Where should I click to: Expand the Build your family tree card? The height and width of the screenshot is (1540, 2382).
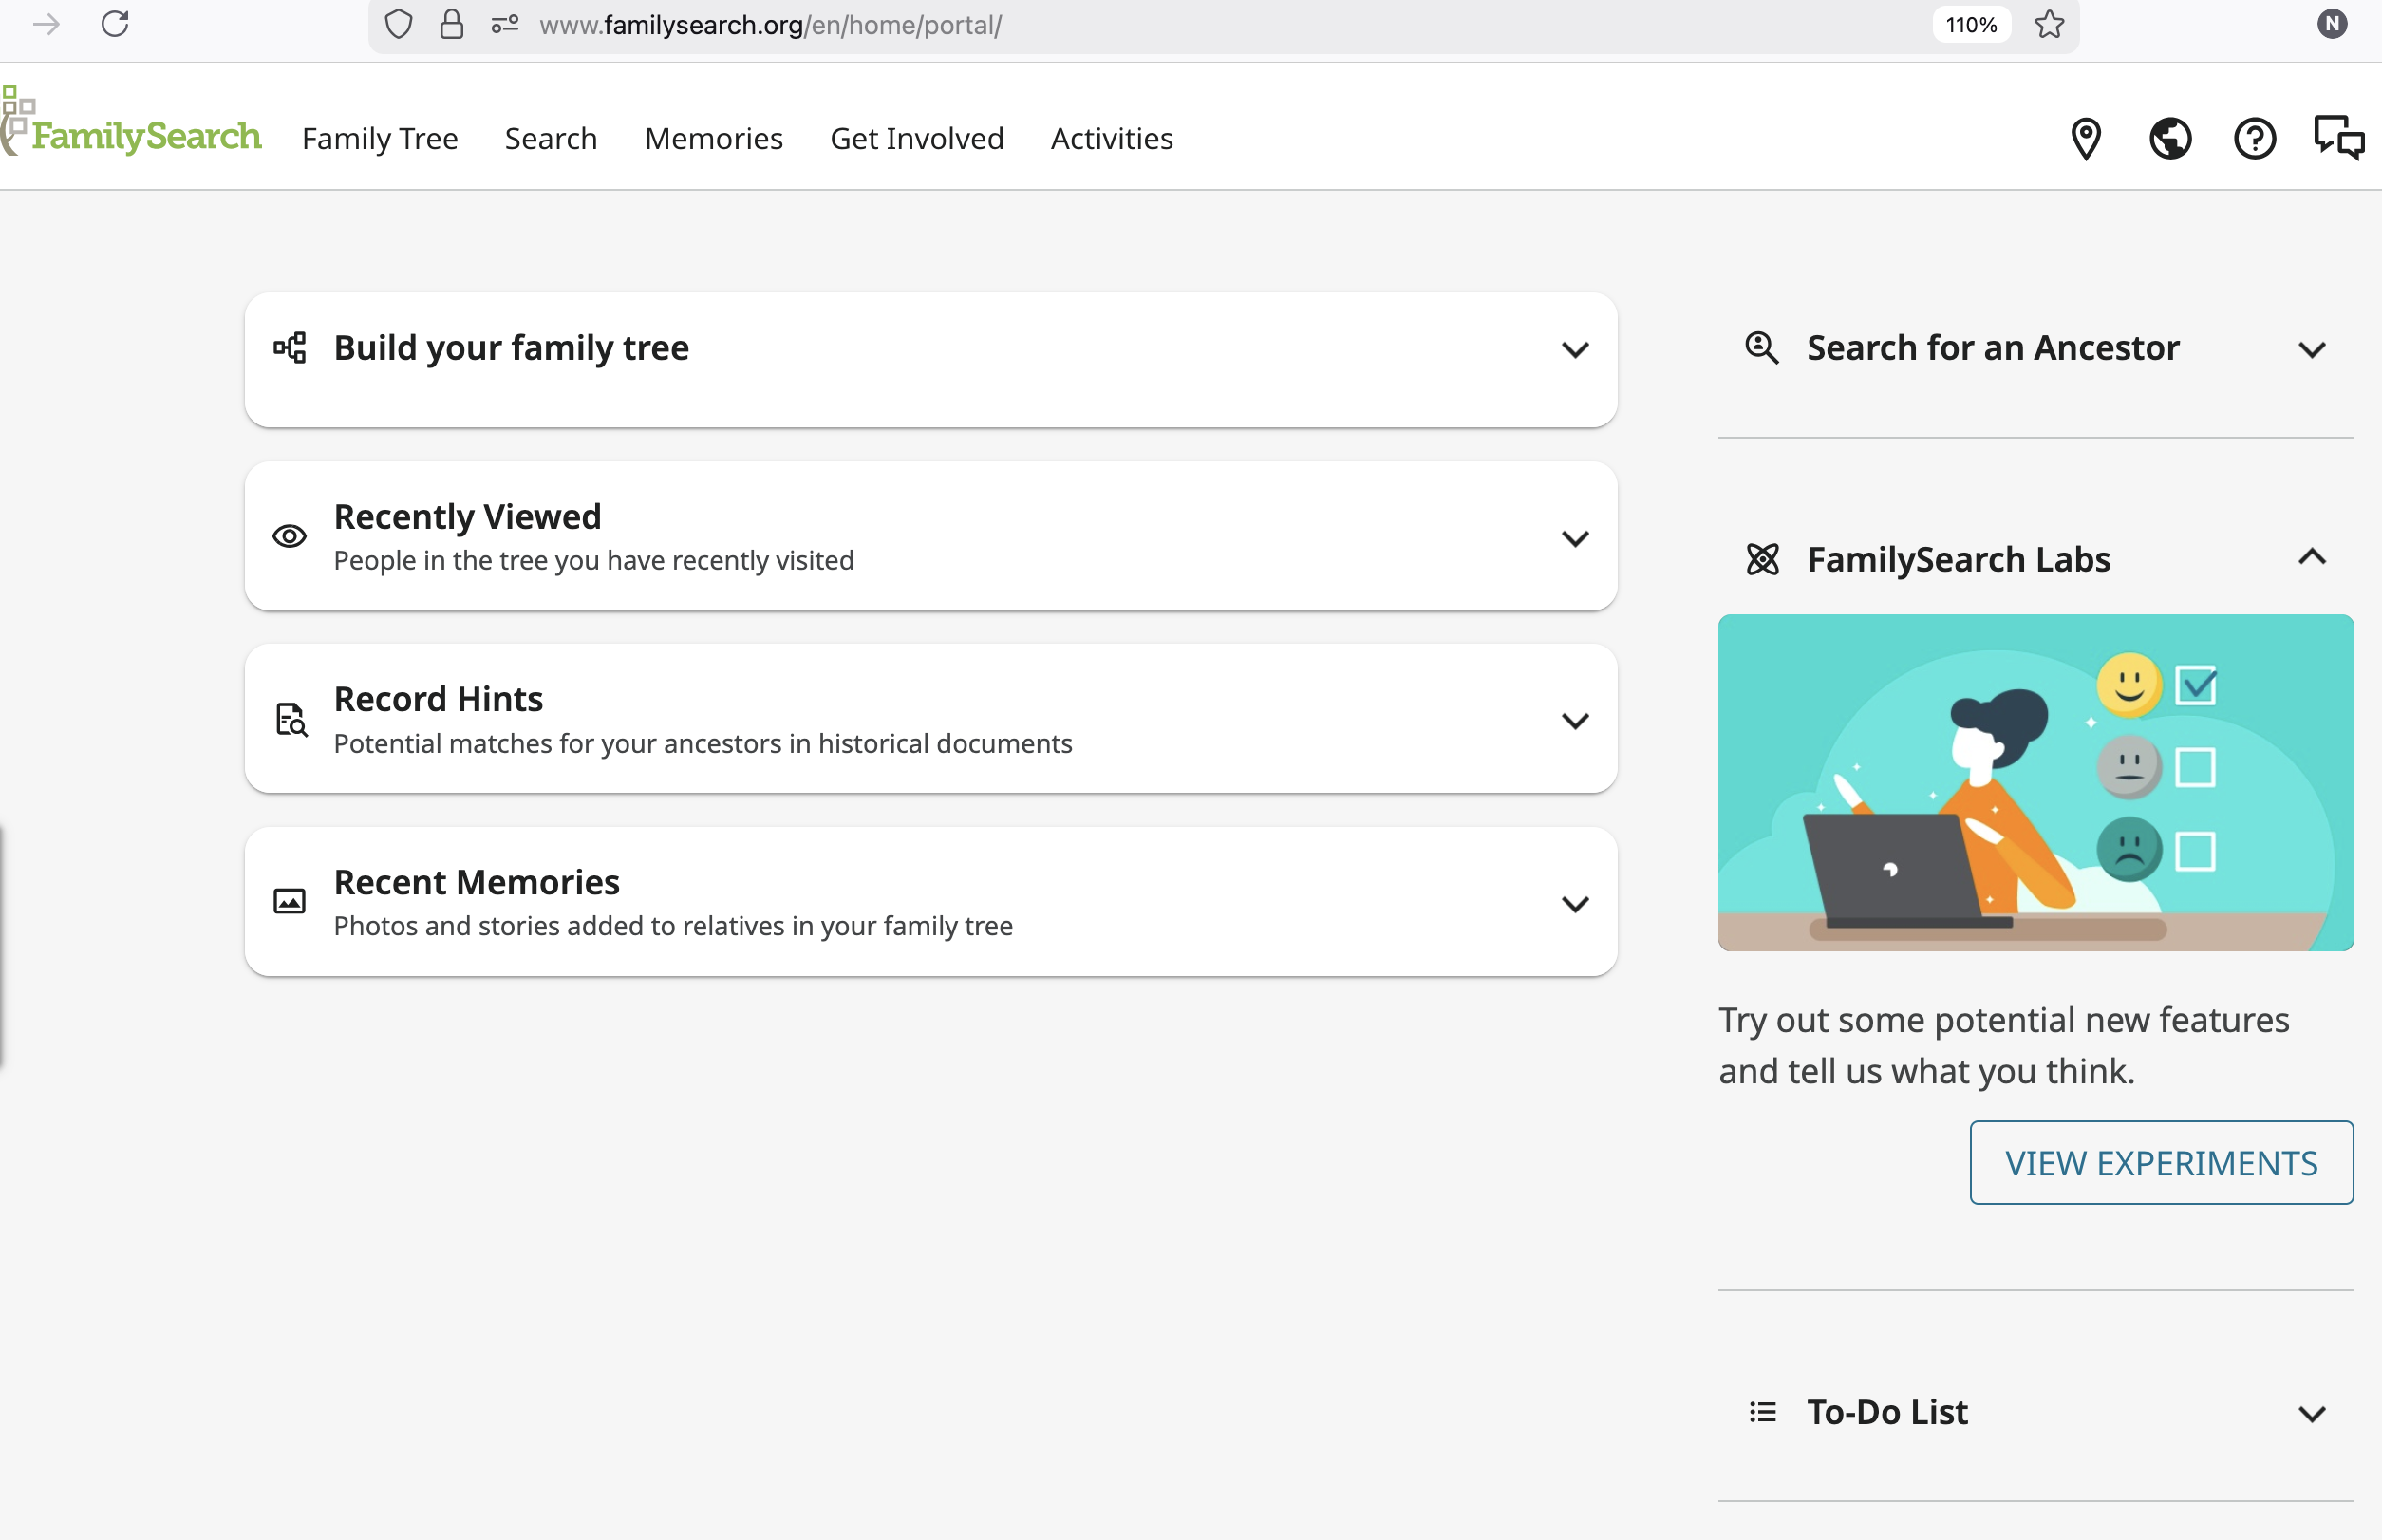pos(1574,350)
